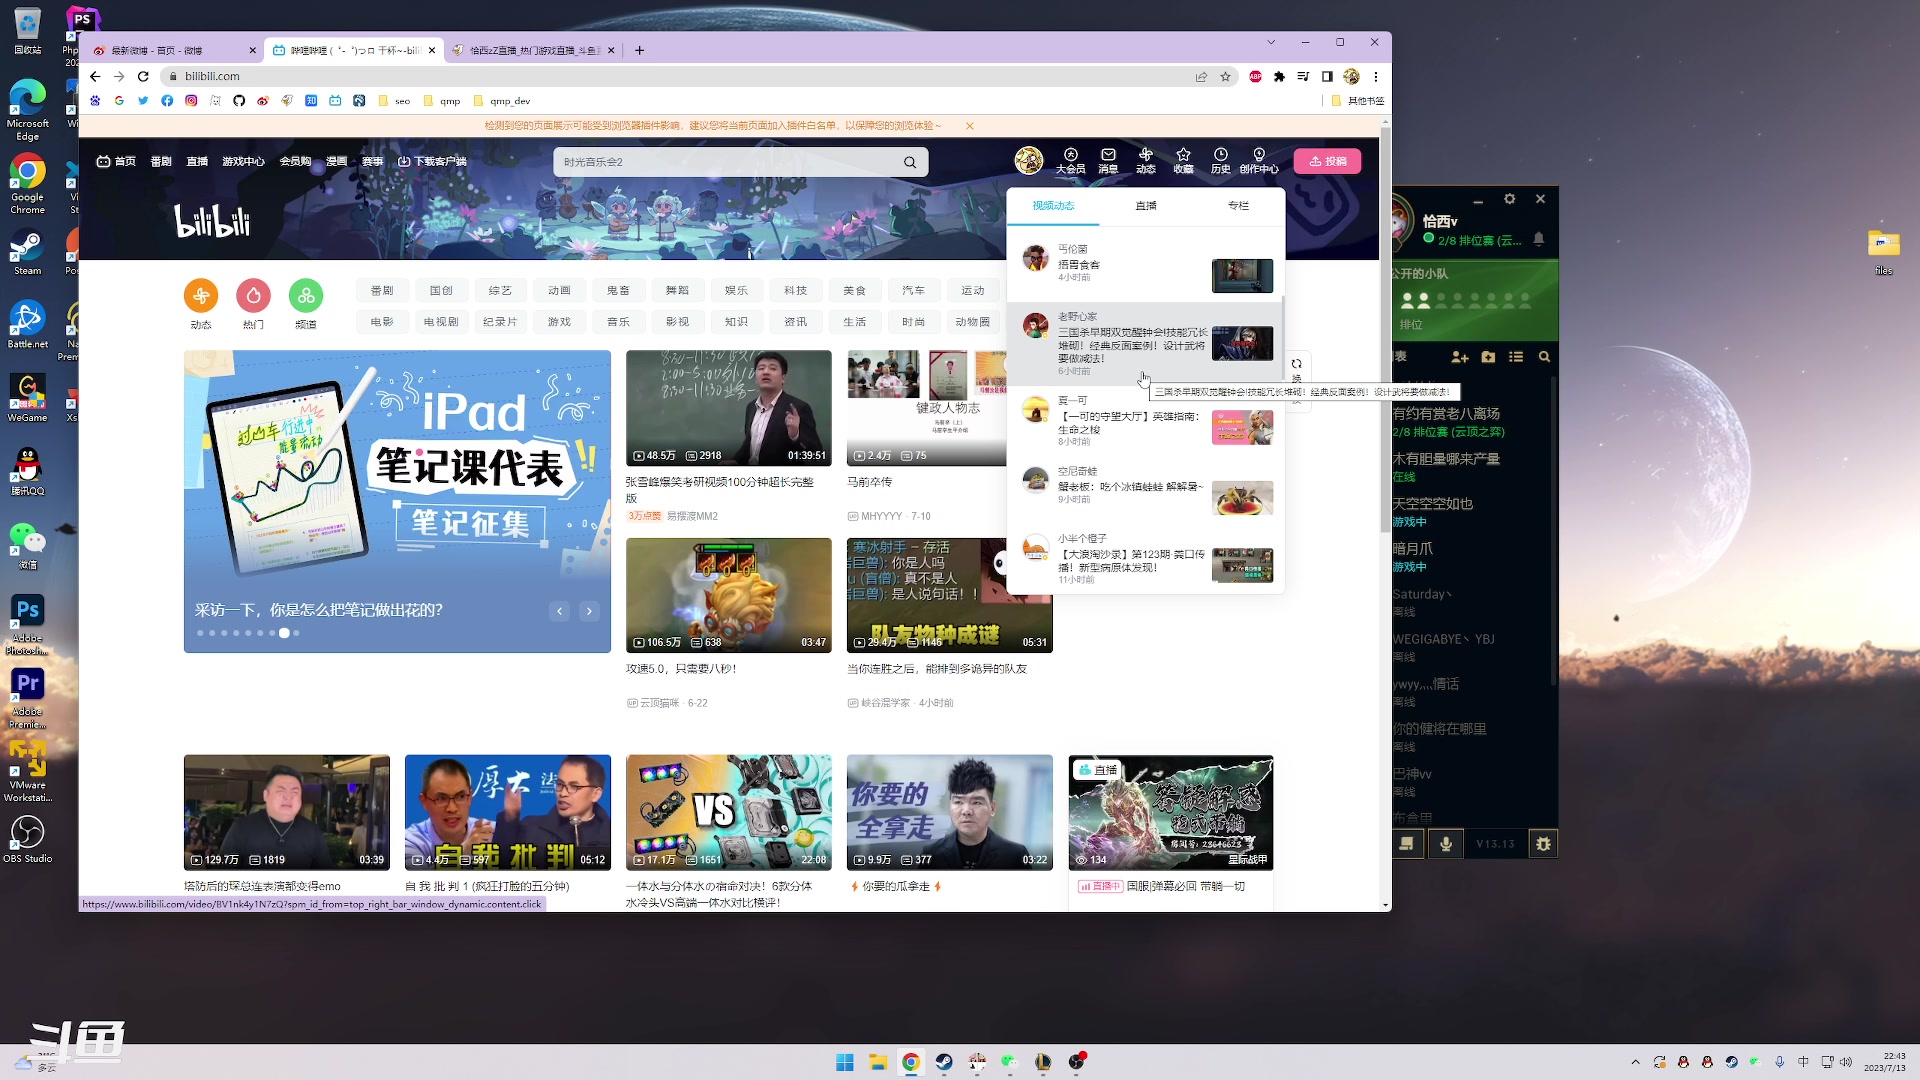
Task: Select the 鬼畜 category button
Action: [618, 290]
